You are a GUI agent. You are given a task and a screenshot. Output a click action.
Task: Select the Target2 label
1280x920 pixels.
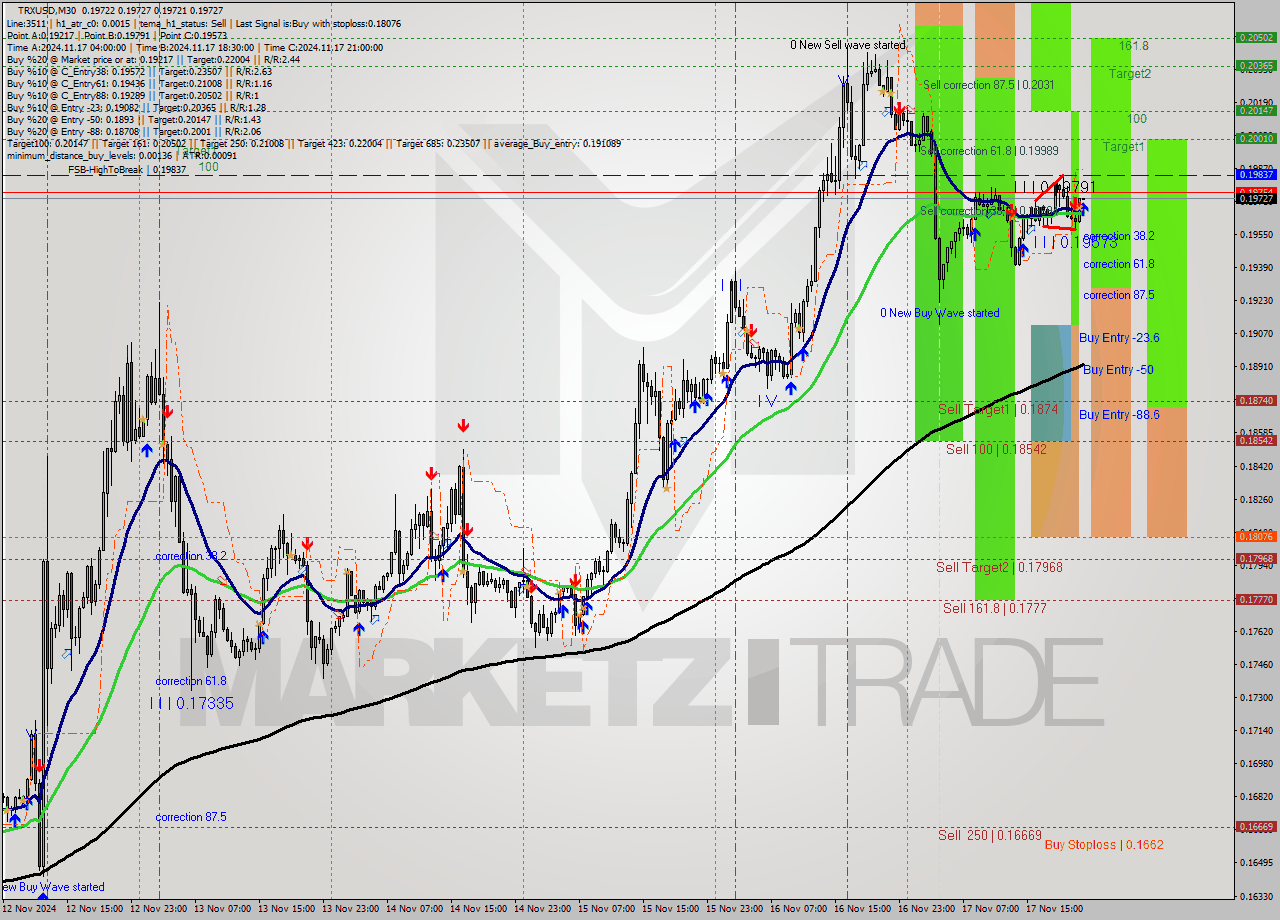pos(1129,74)
